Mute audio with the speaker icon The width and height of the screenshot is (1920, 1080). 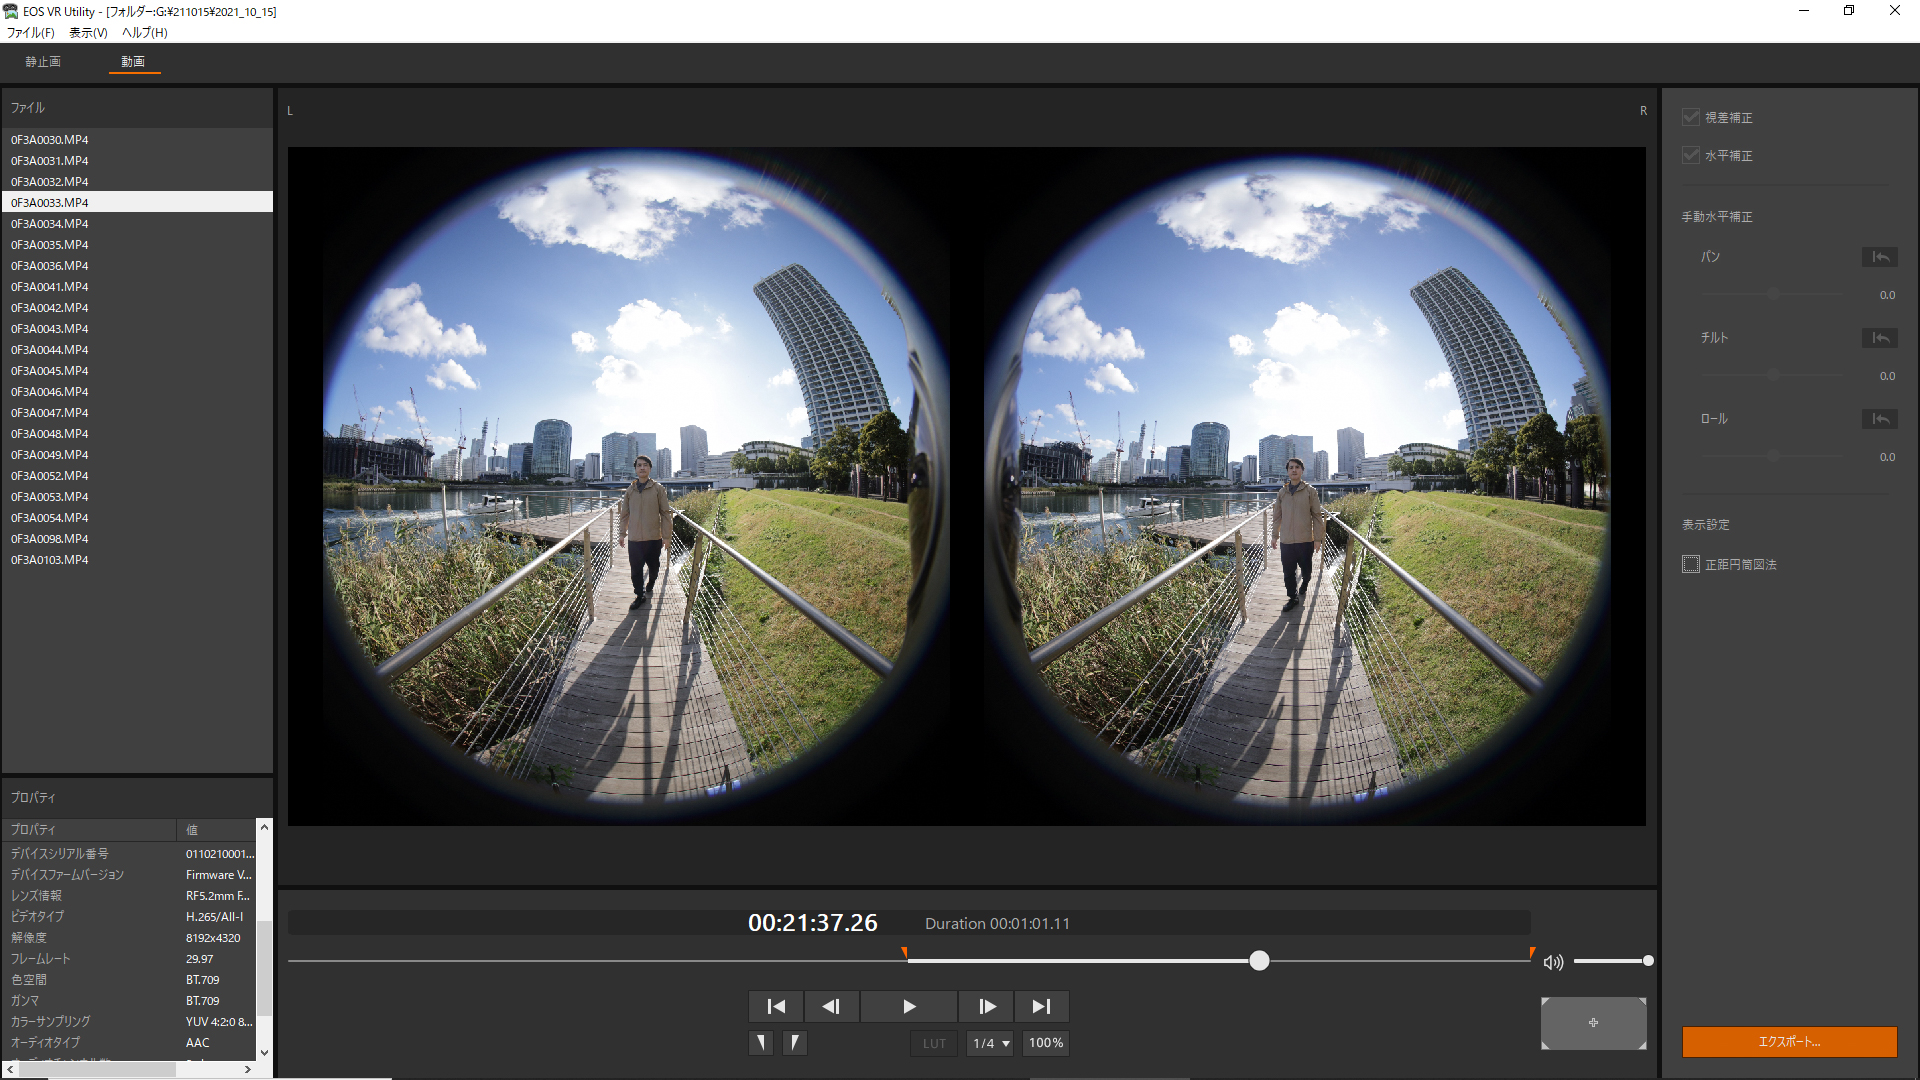(x=1552, y=962)
